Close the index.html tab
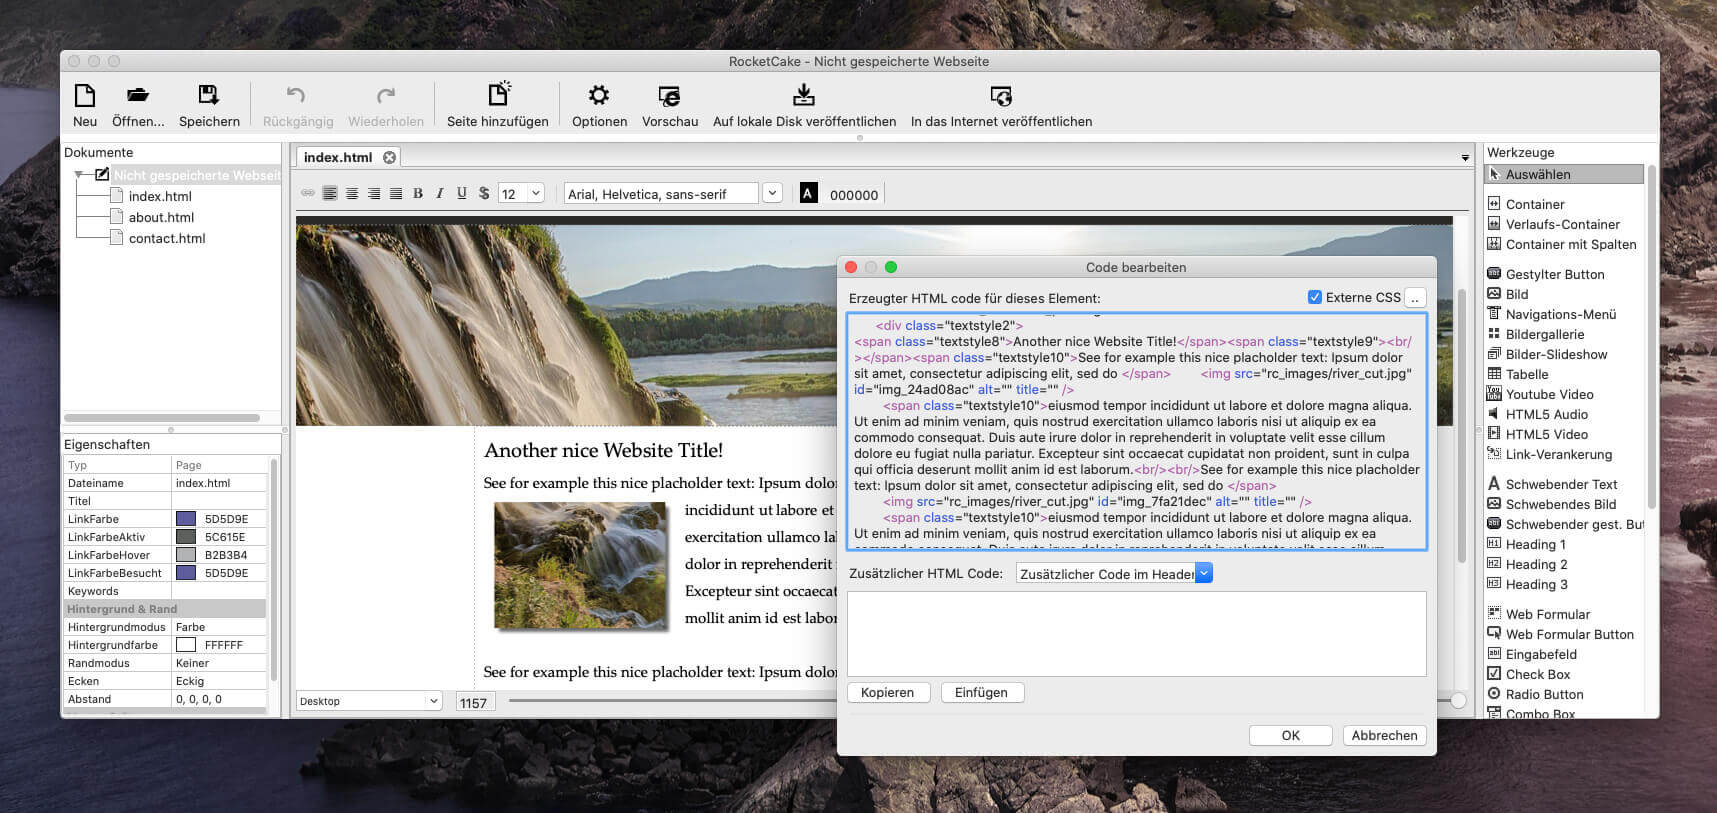Image resolution: width=1717 pixels, height=813 pixels. point(389,157)
